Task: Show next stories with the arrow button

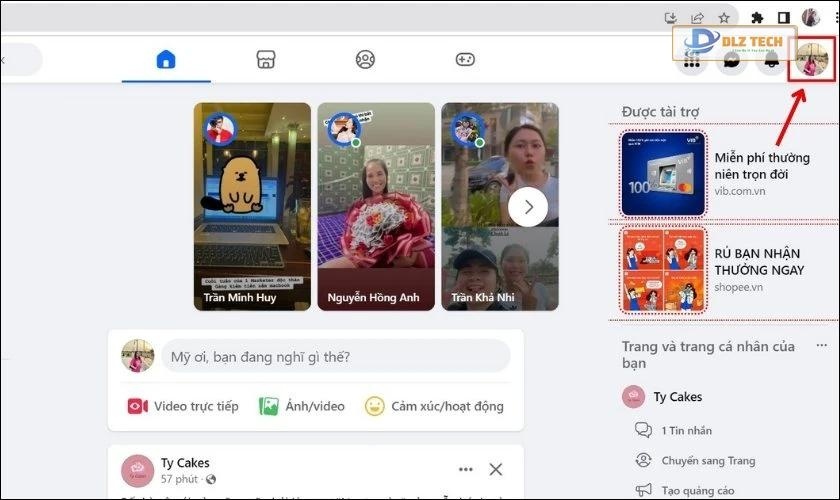Action: click(528, 207)
